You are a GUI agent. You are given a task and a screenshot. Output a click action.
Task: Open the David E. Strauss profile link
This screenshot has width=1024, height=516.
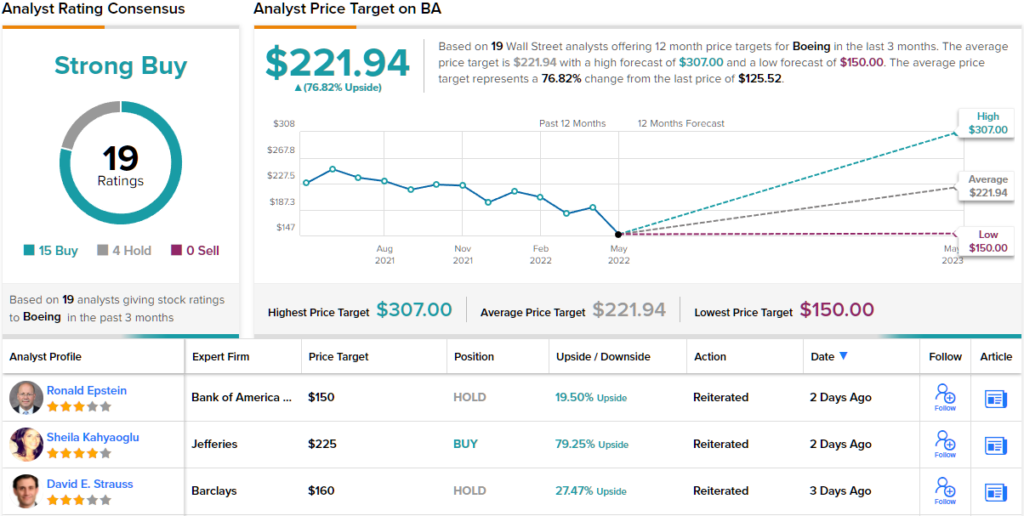click(90, 484)
